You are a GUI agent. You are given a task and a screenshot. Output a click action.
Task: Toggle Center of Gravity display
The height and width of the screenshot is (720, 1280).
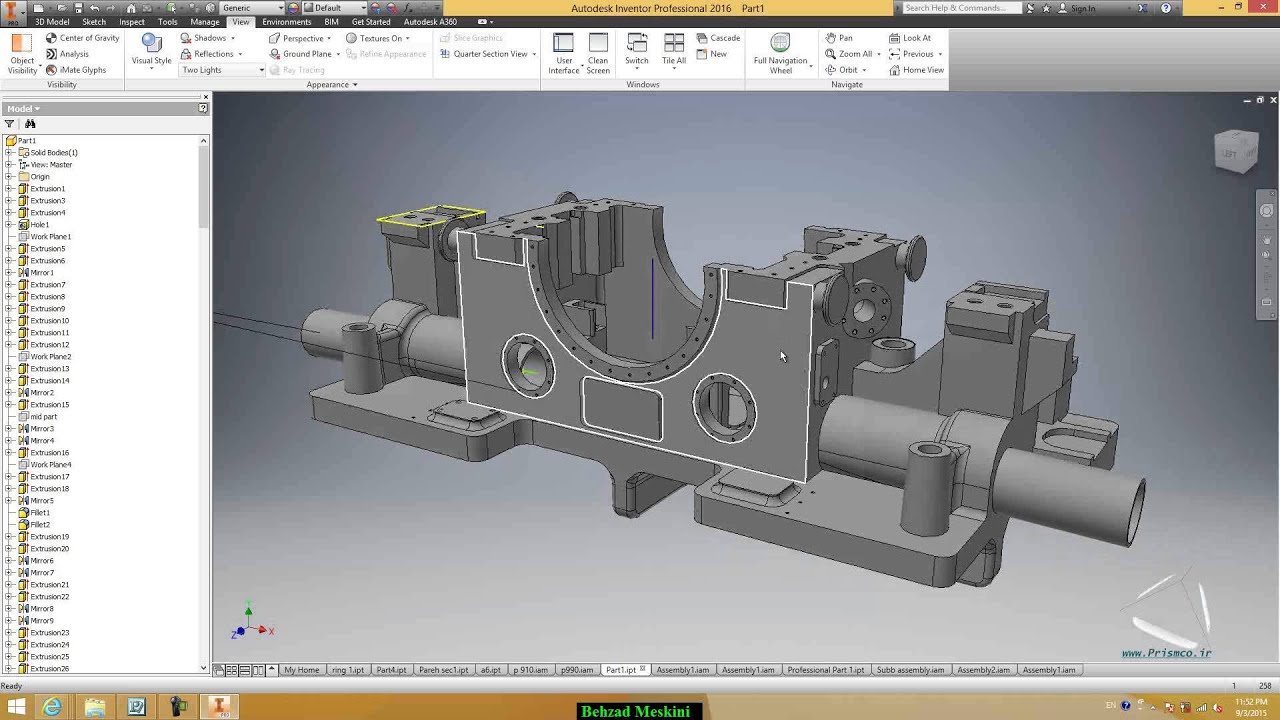(x=82, y=38)
